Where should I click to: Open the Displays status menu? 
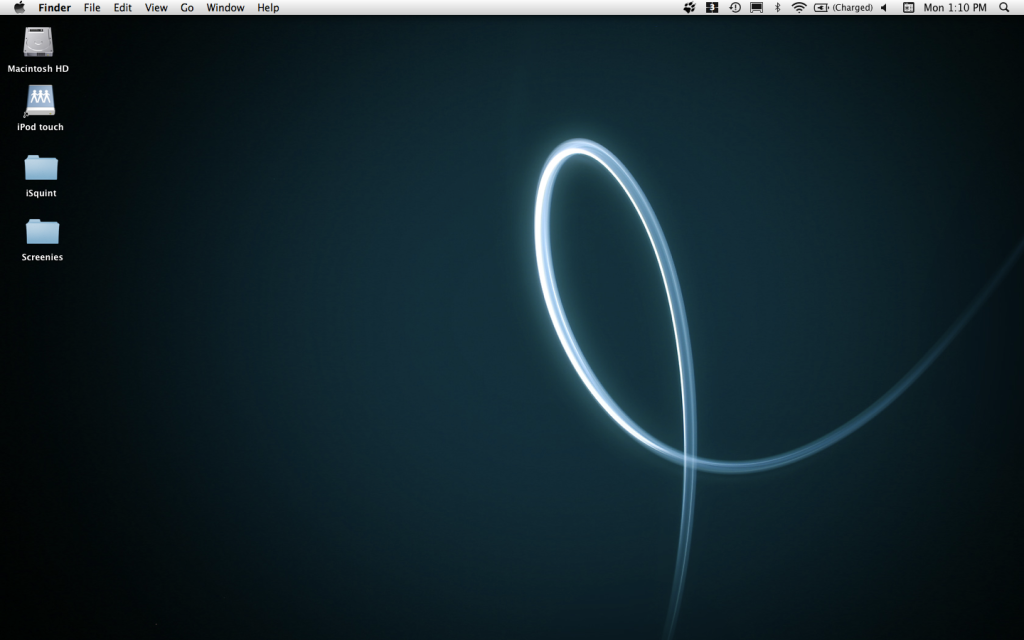[x=756, y=8]
